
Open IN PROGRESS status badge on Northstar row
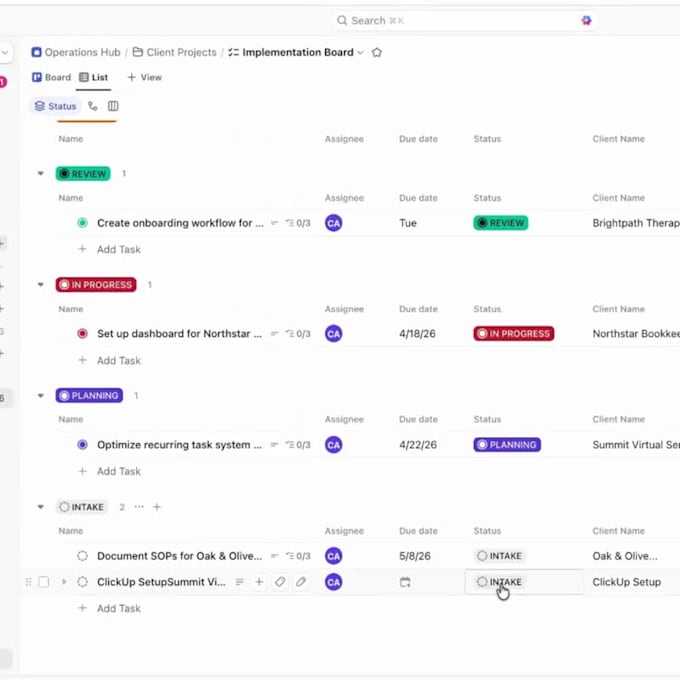tap(513, 333)
